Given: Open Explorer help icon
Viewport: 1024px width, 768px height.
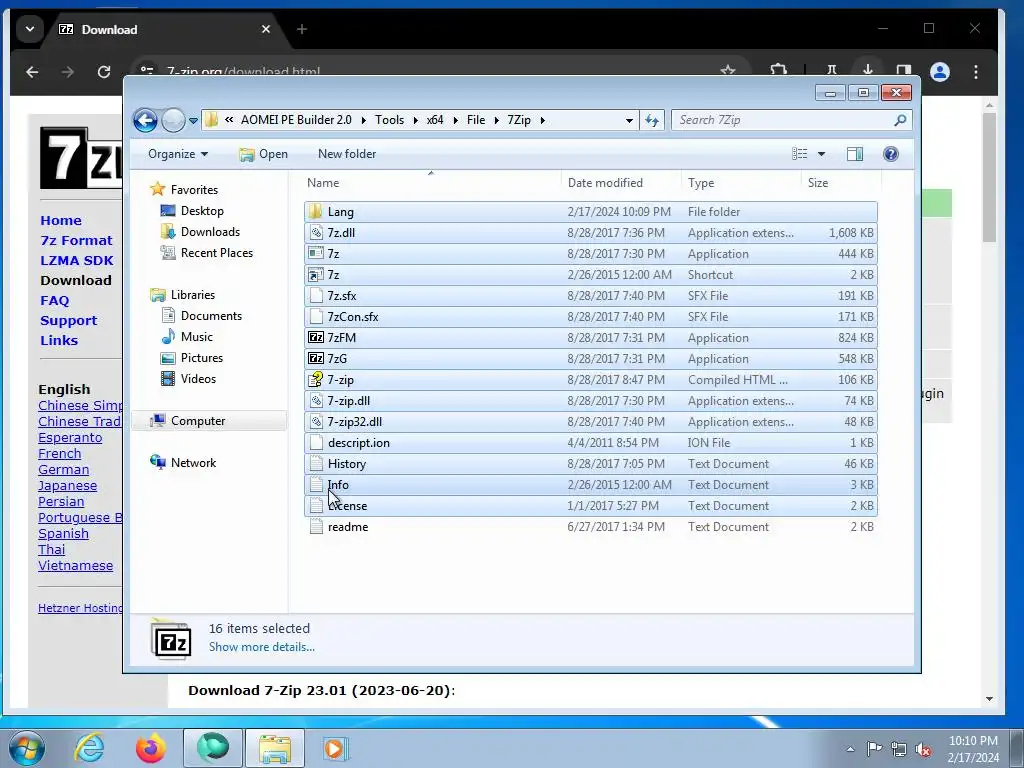Looking at the screenshot, I should point(891,154).
